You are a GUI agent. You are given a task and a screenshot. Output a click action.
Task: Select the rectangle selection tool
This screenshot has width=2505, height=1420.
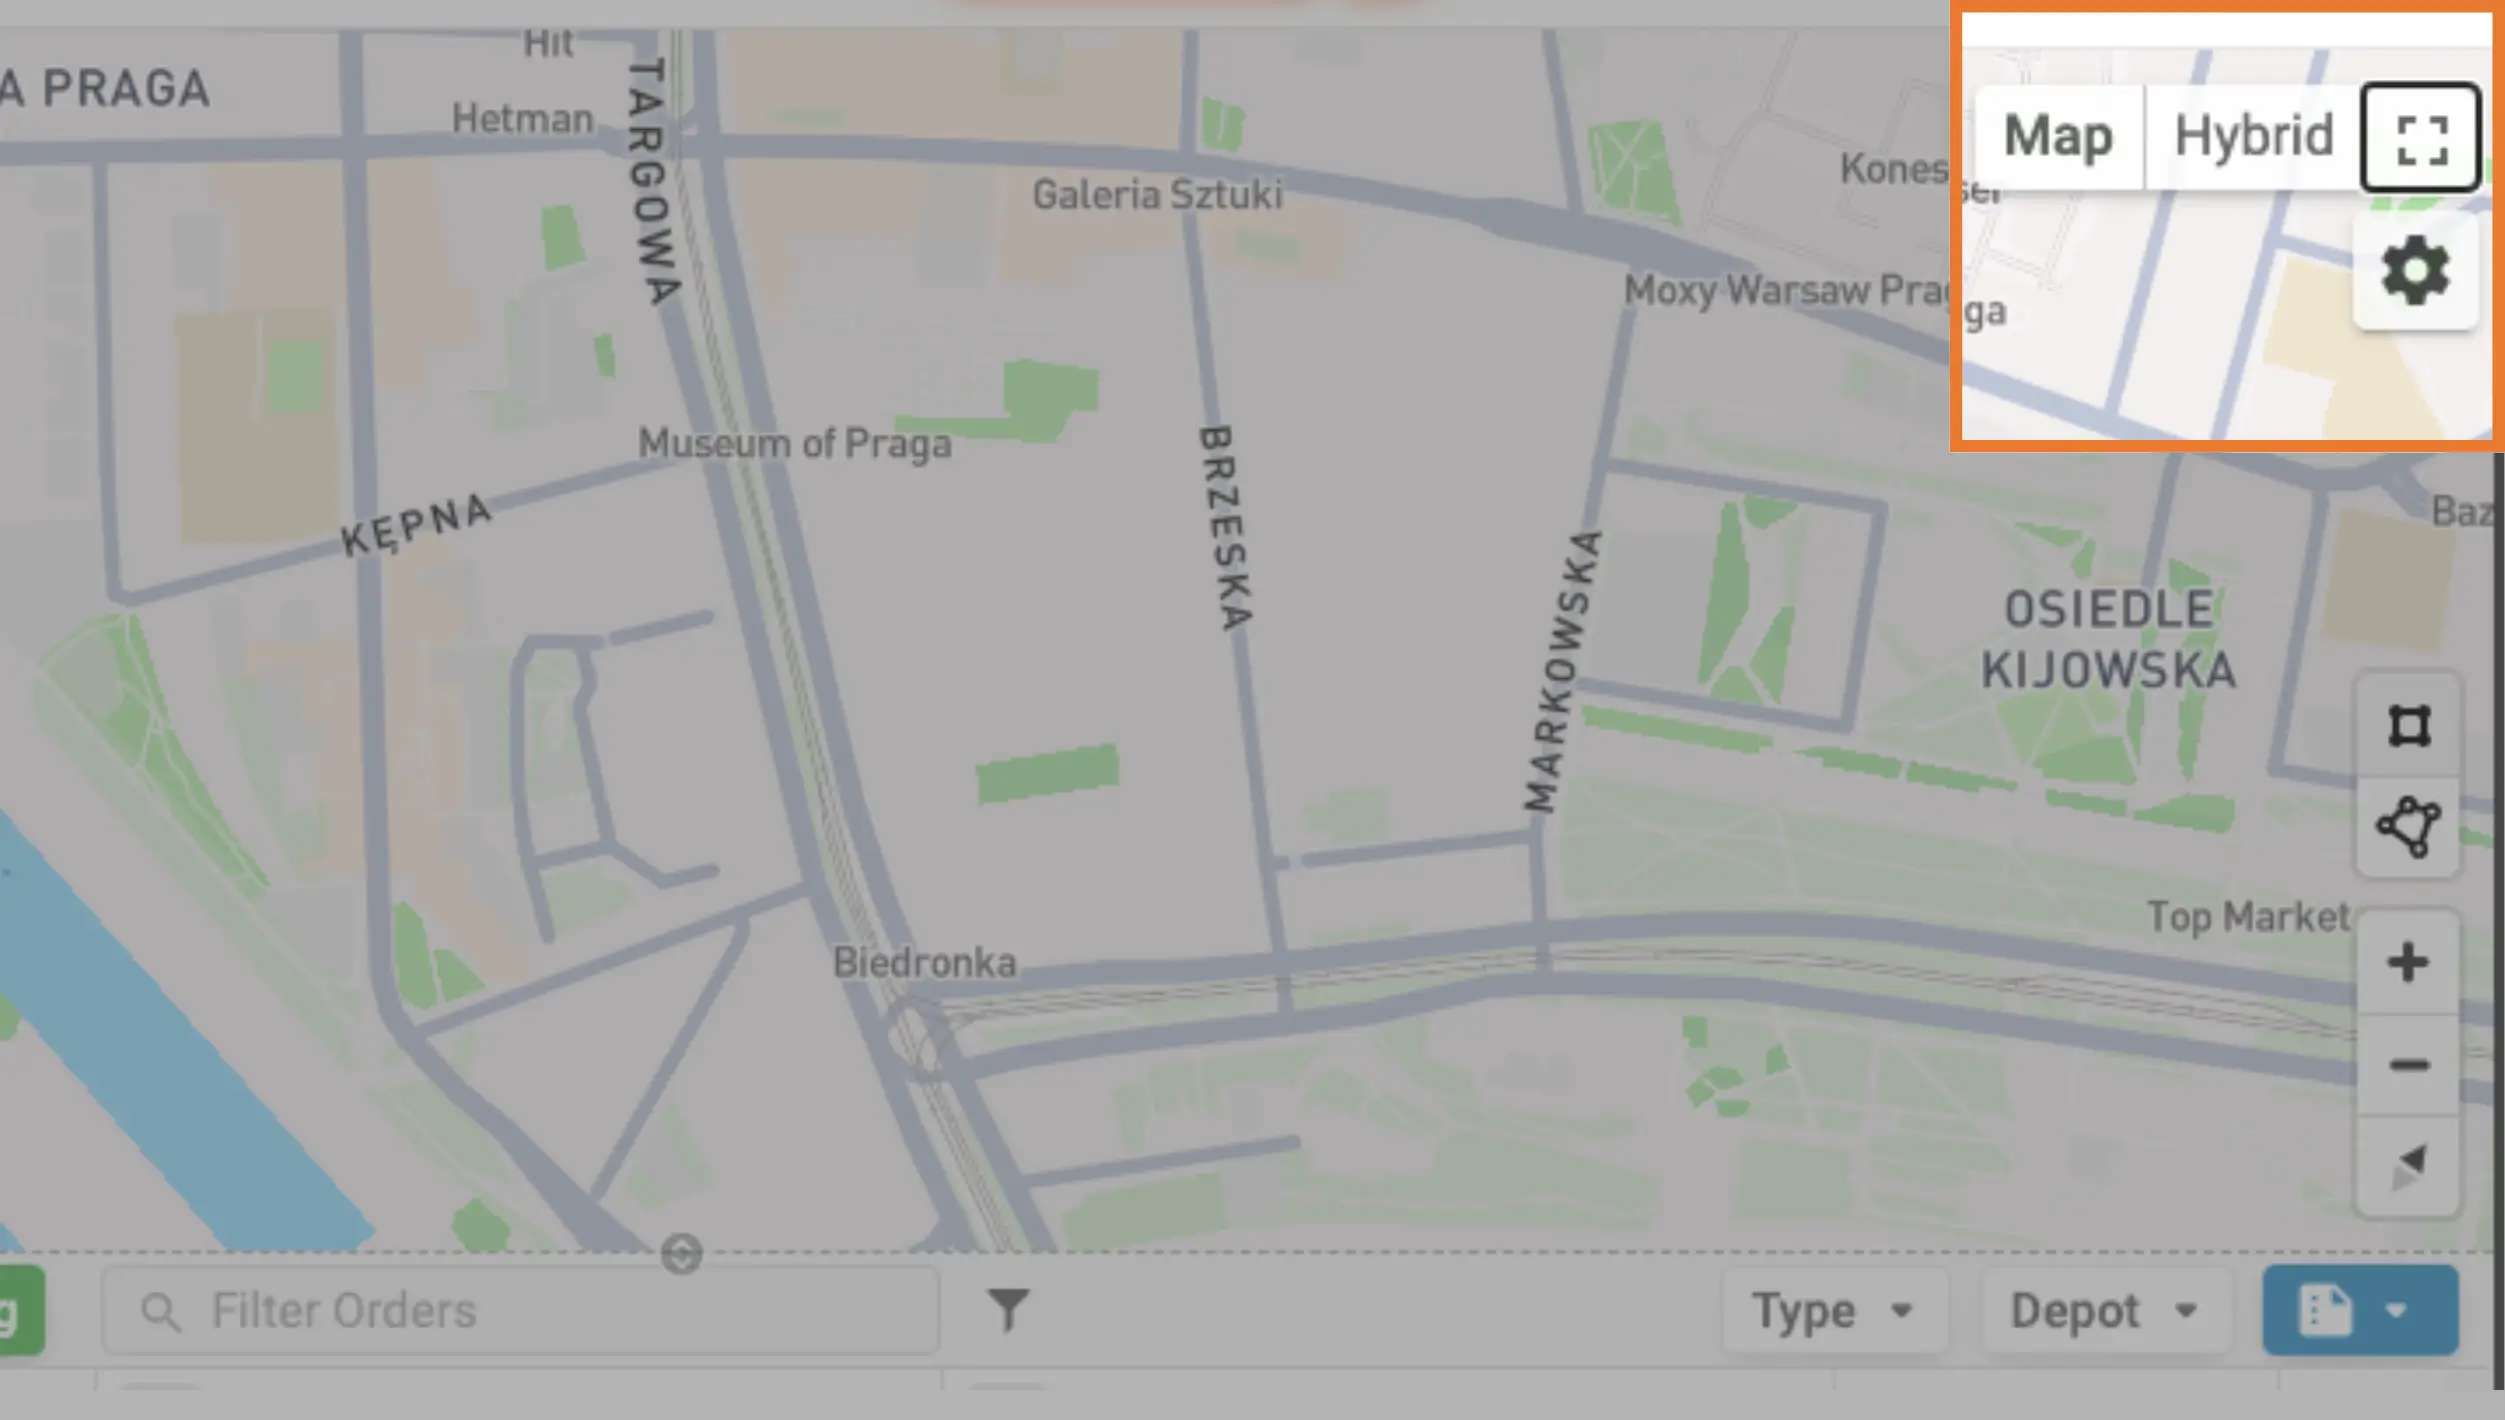coord(2409,726)
